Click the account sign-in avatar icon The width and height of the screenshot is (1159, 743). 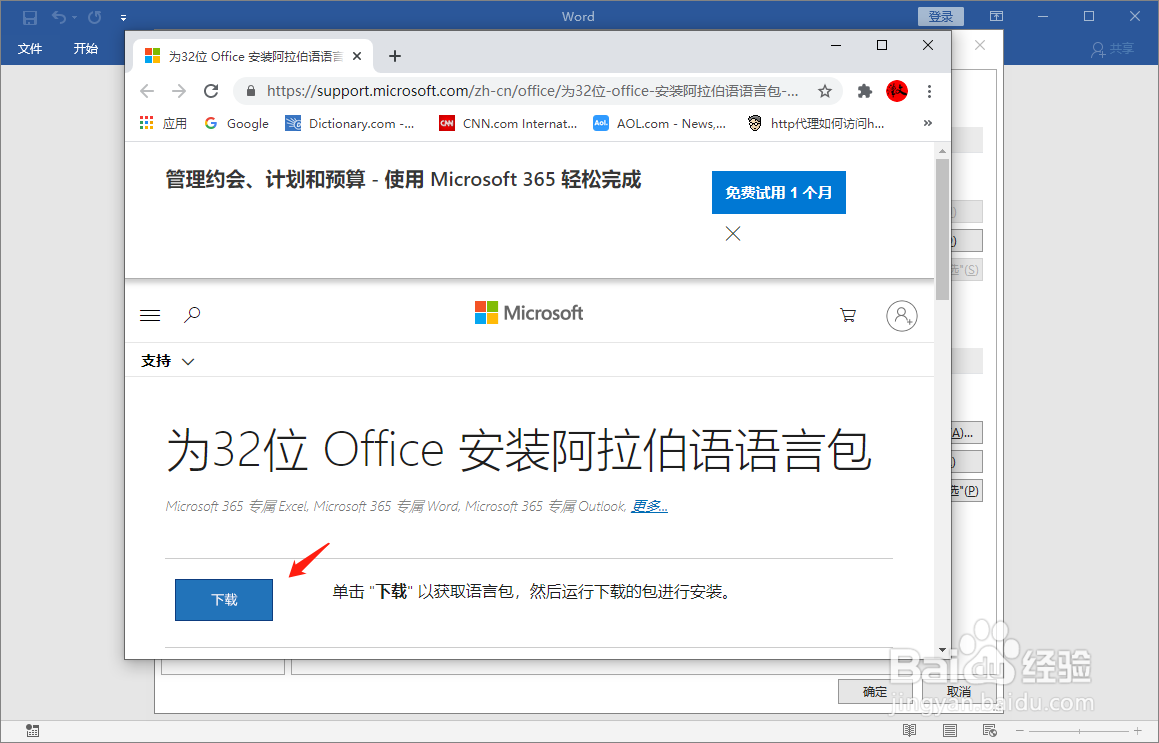(x=902, y=316)
